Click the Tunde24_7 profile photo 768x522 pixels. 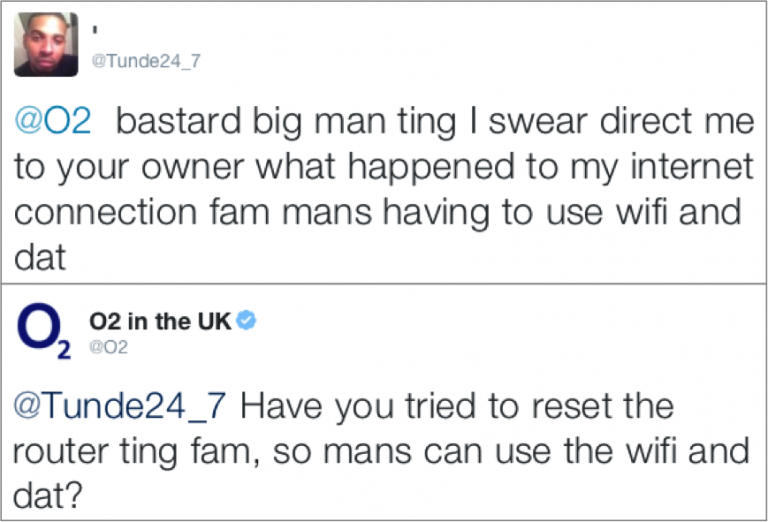coord(46,45)
